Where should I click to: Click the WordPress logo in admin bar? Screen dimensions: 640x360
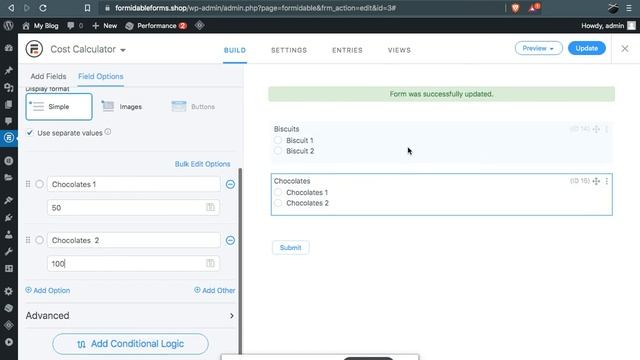[9, 25]
